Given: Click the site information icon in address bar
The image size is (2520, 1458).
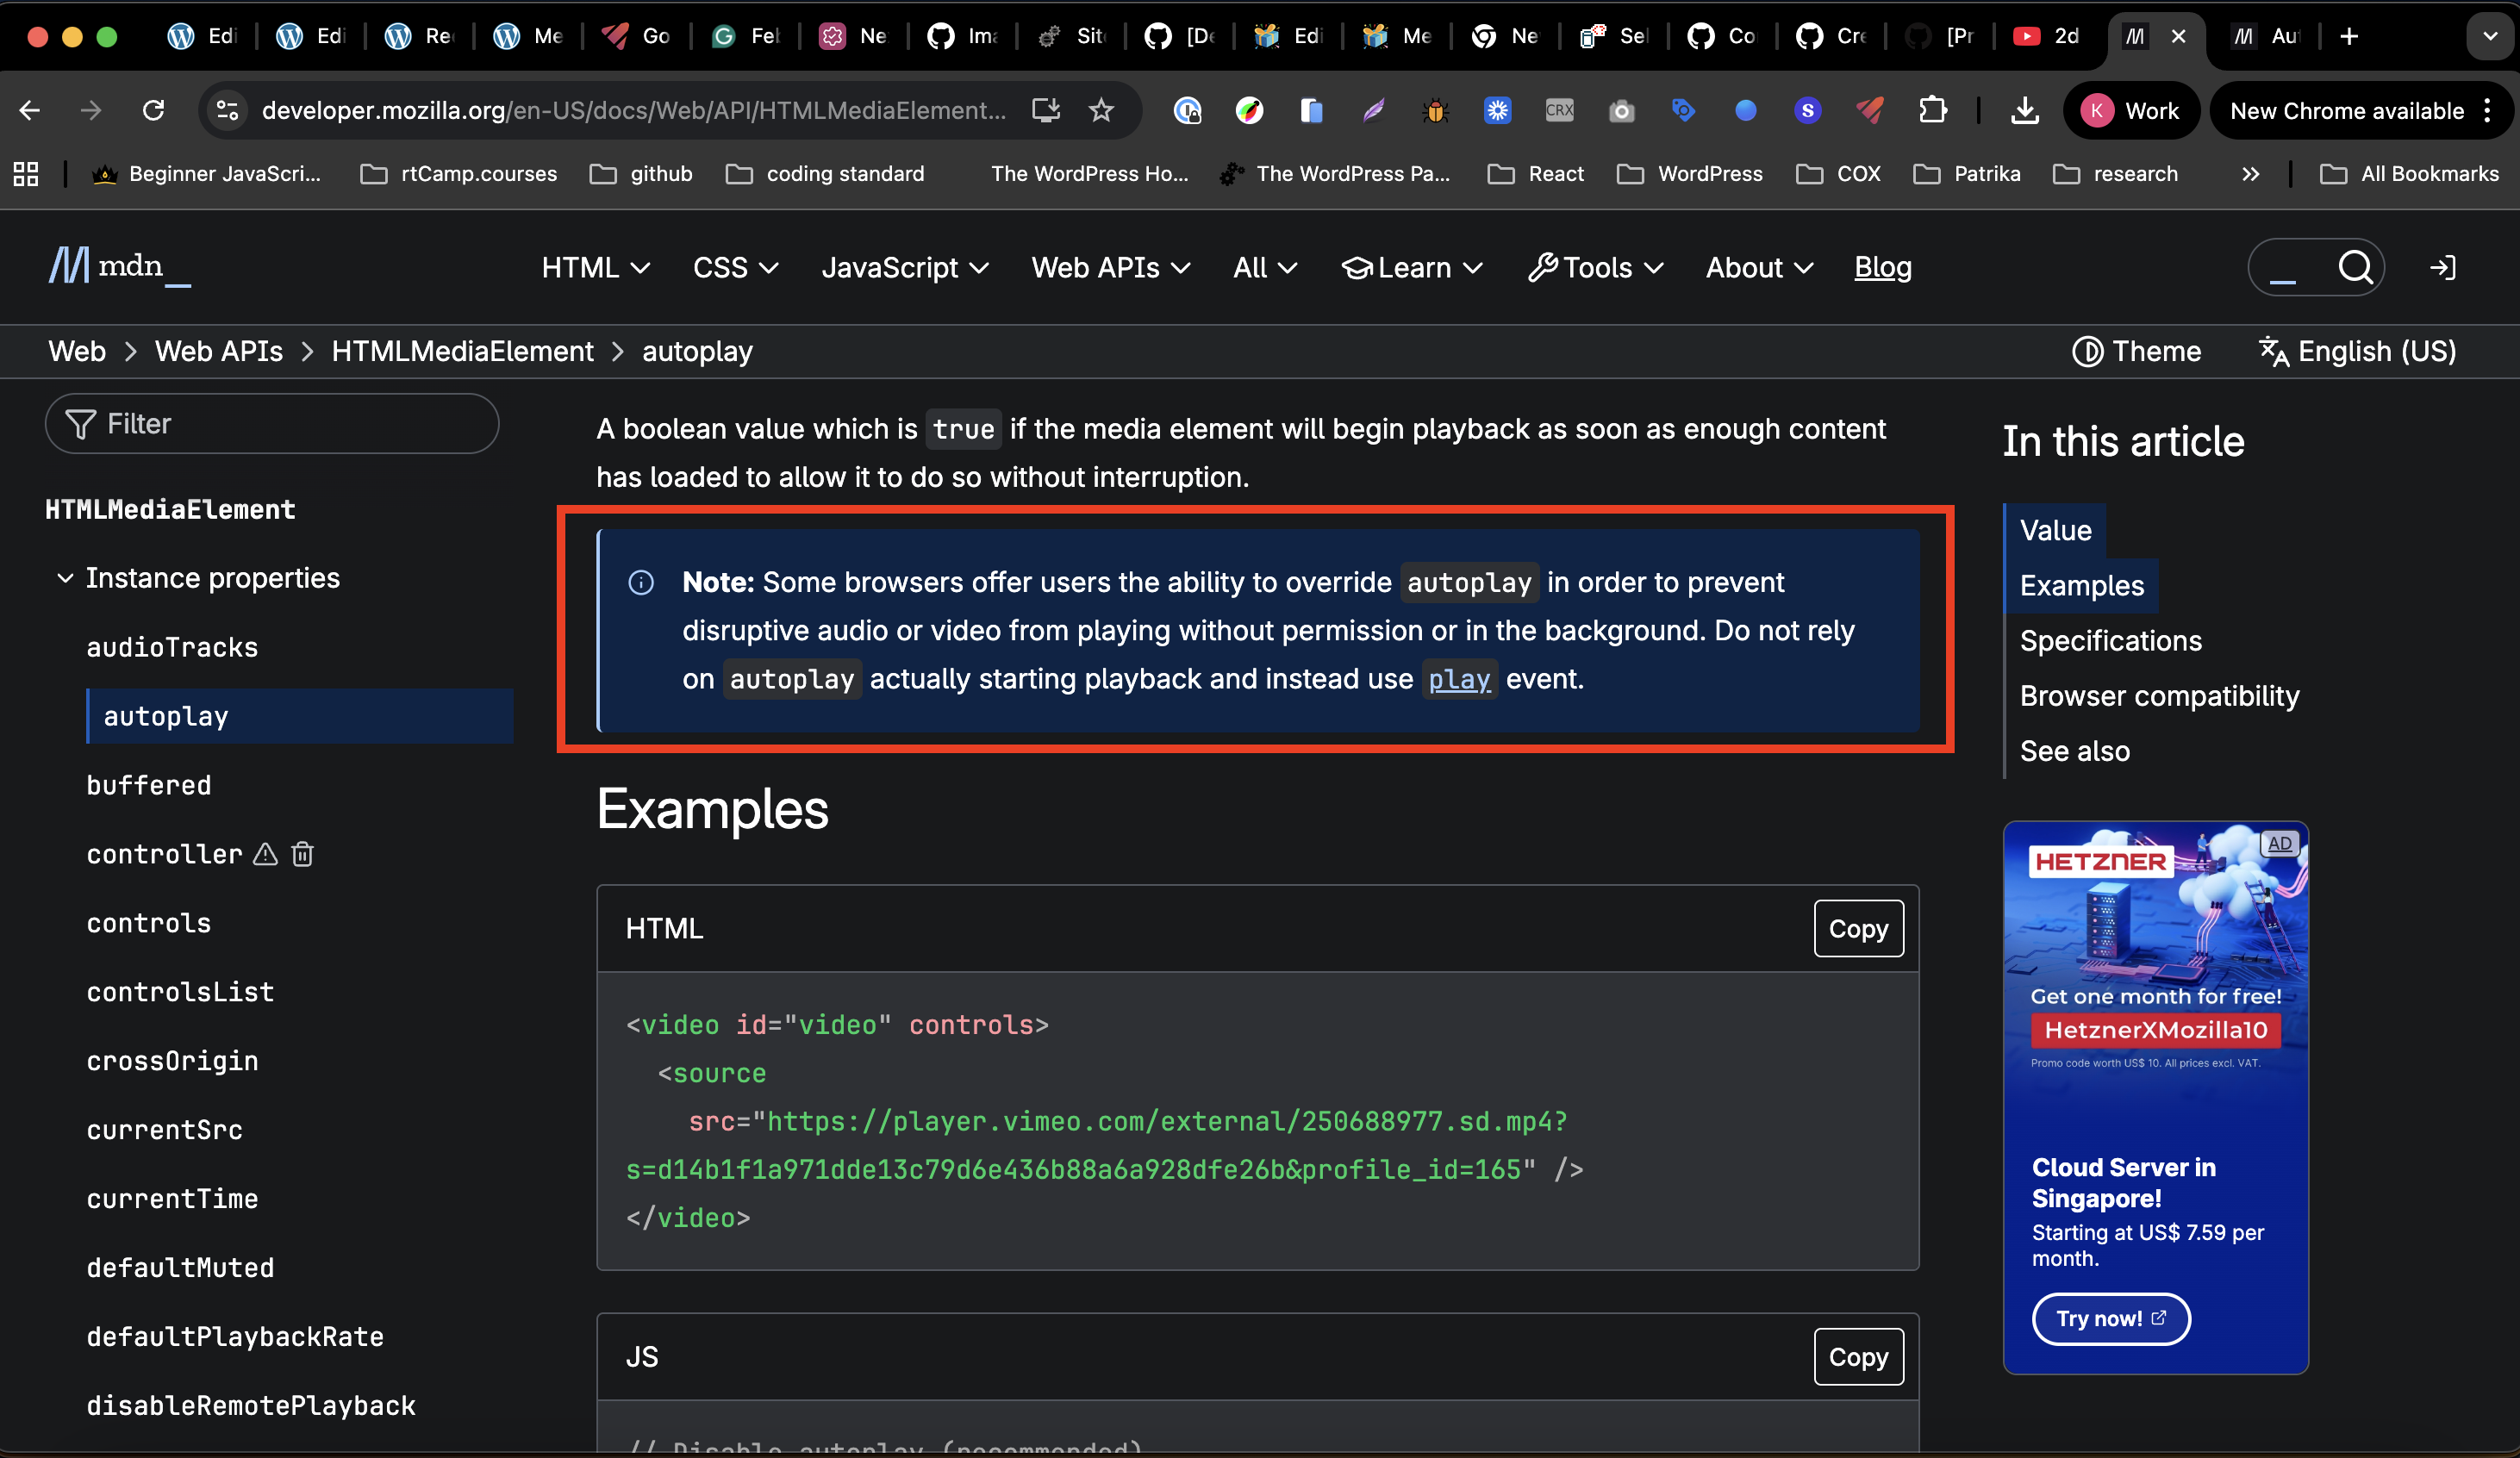Looking at the screenshot, I should point(228,110).
